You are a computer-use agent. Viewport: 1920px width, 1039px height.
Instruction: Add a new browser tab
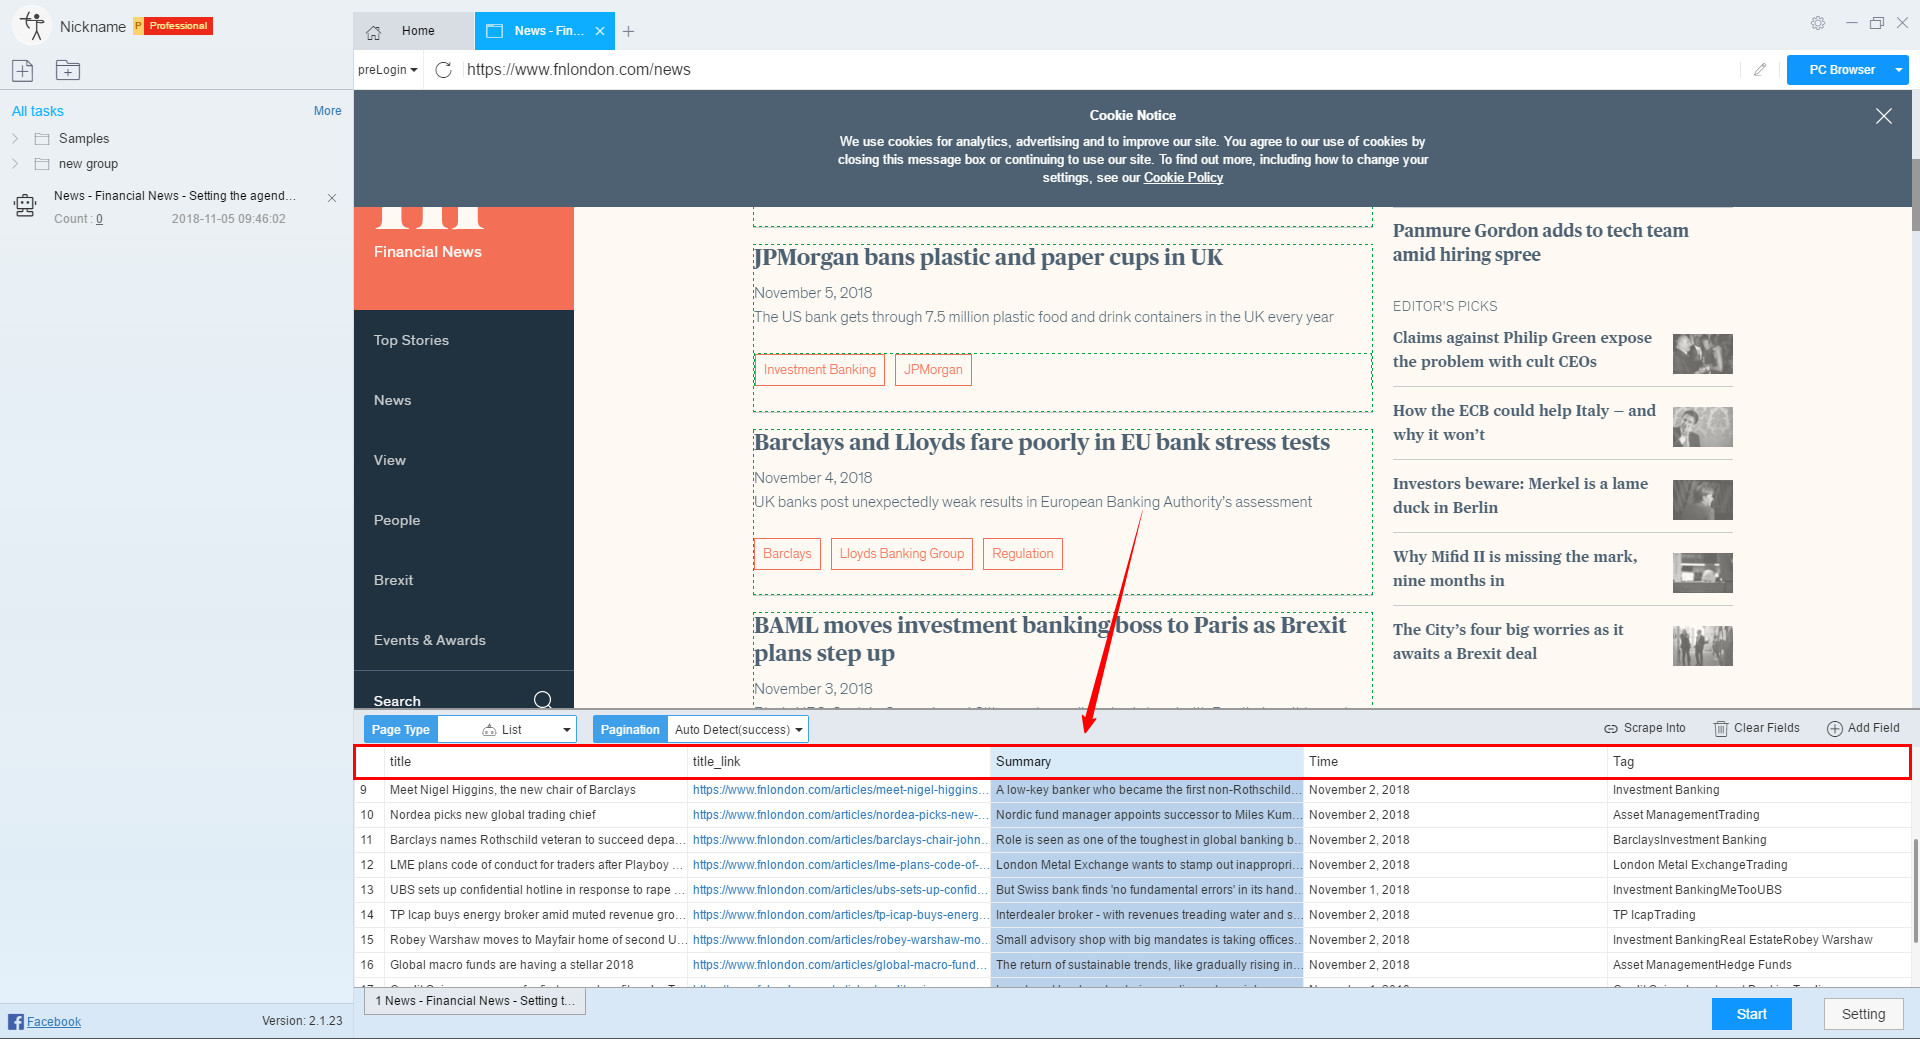628,31
